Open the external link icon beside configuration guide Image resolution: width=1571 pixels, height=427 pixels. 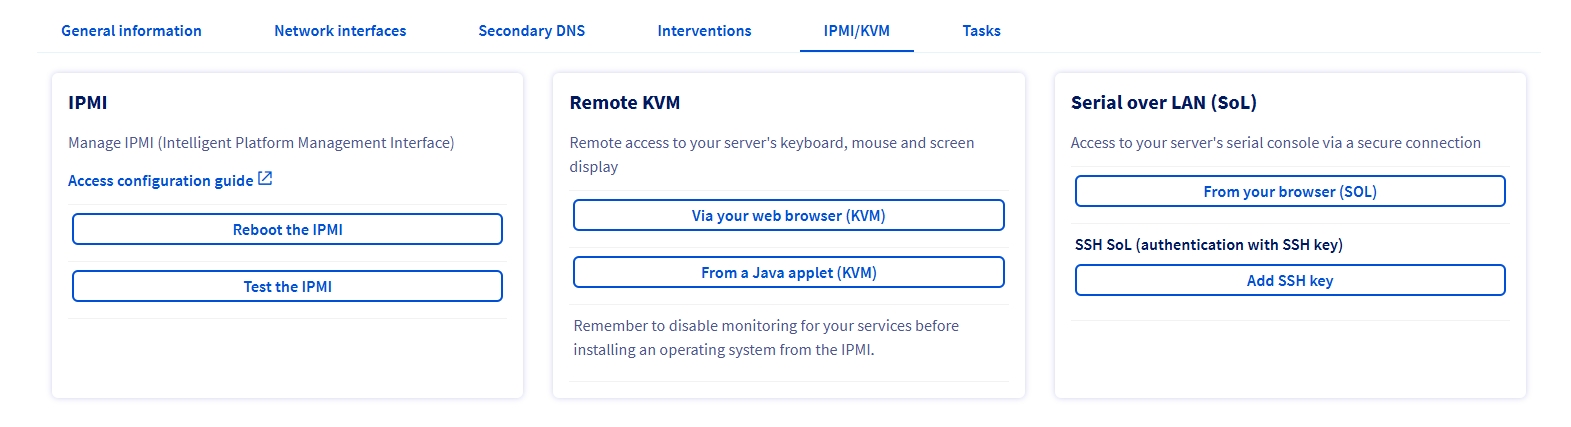[x=265, y=179]
